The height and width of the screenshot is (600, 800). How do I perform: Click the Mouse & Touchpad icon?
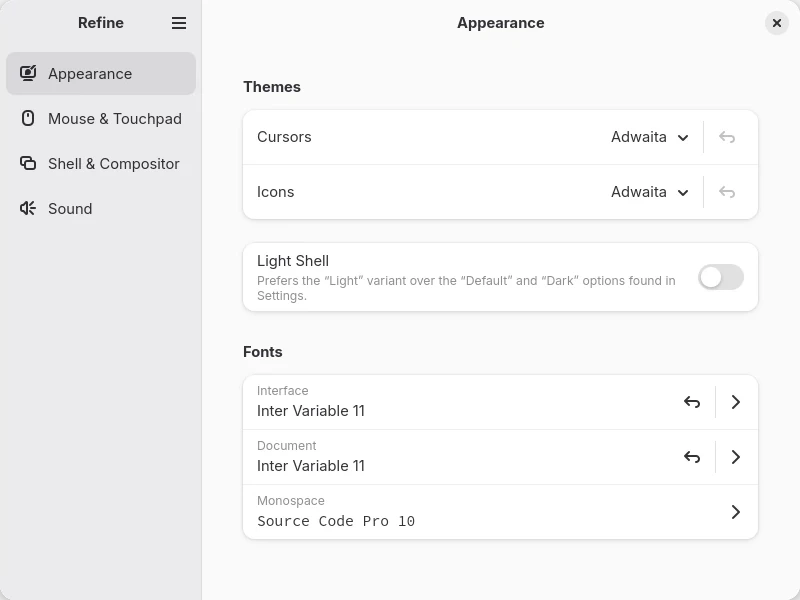(28, 118)
